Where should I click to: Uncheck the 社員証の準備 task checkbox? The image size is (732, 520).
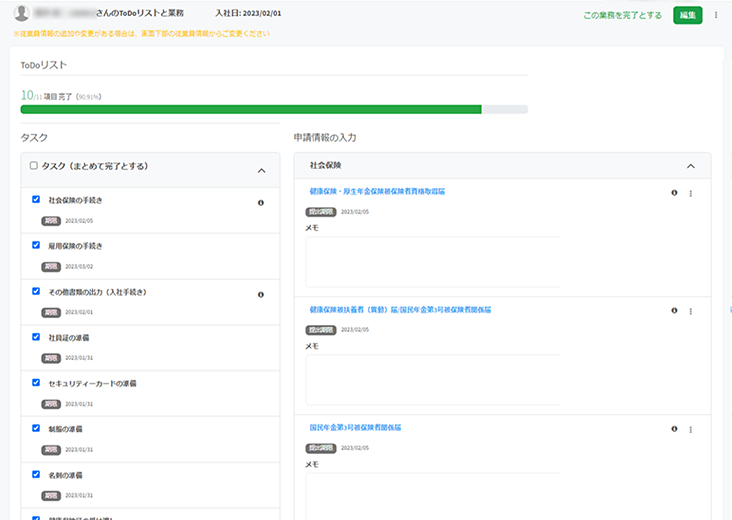[36, 337]
